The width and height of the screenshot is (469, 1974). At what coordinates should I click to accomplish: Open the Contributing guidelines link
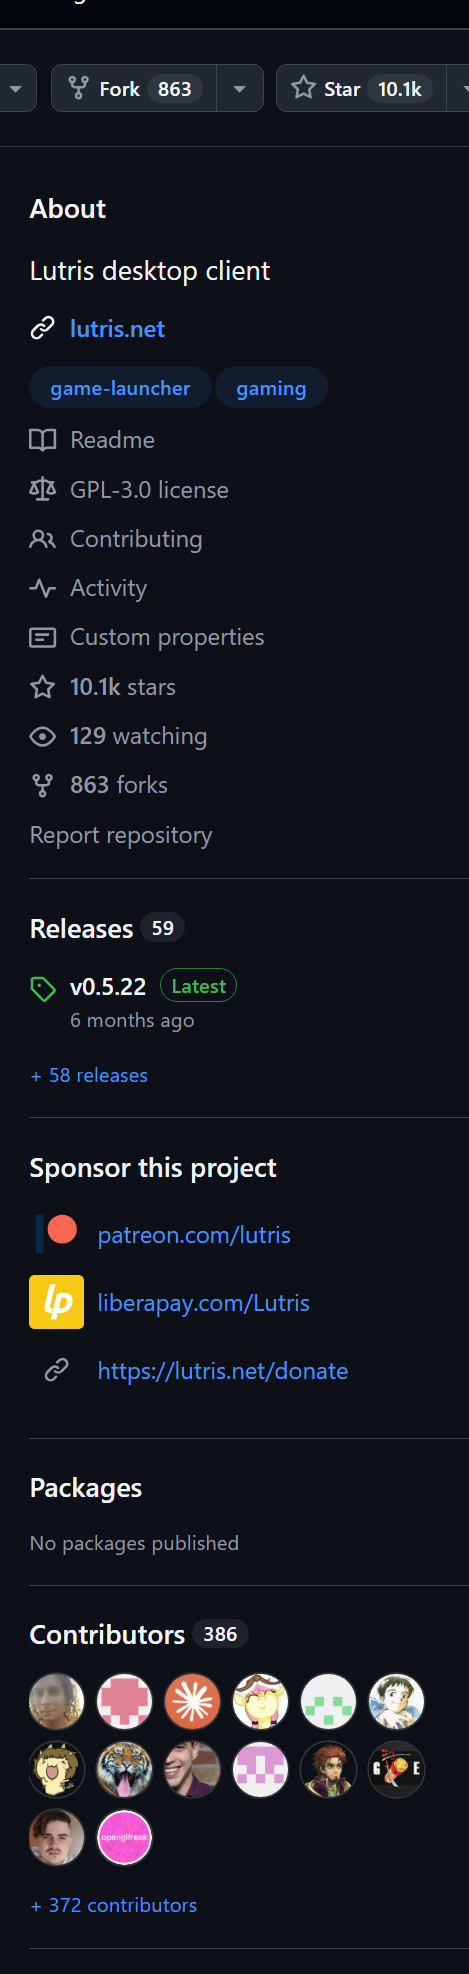pyautogui.click(x=136, y=539)
